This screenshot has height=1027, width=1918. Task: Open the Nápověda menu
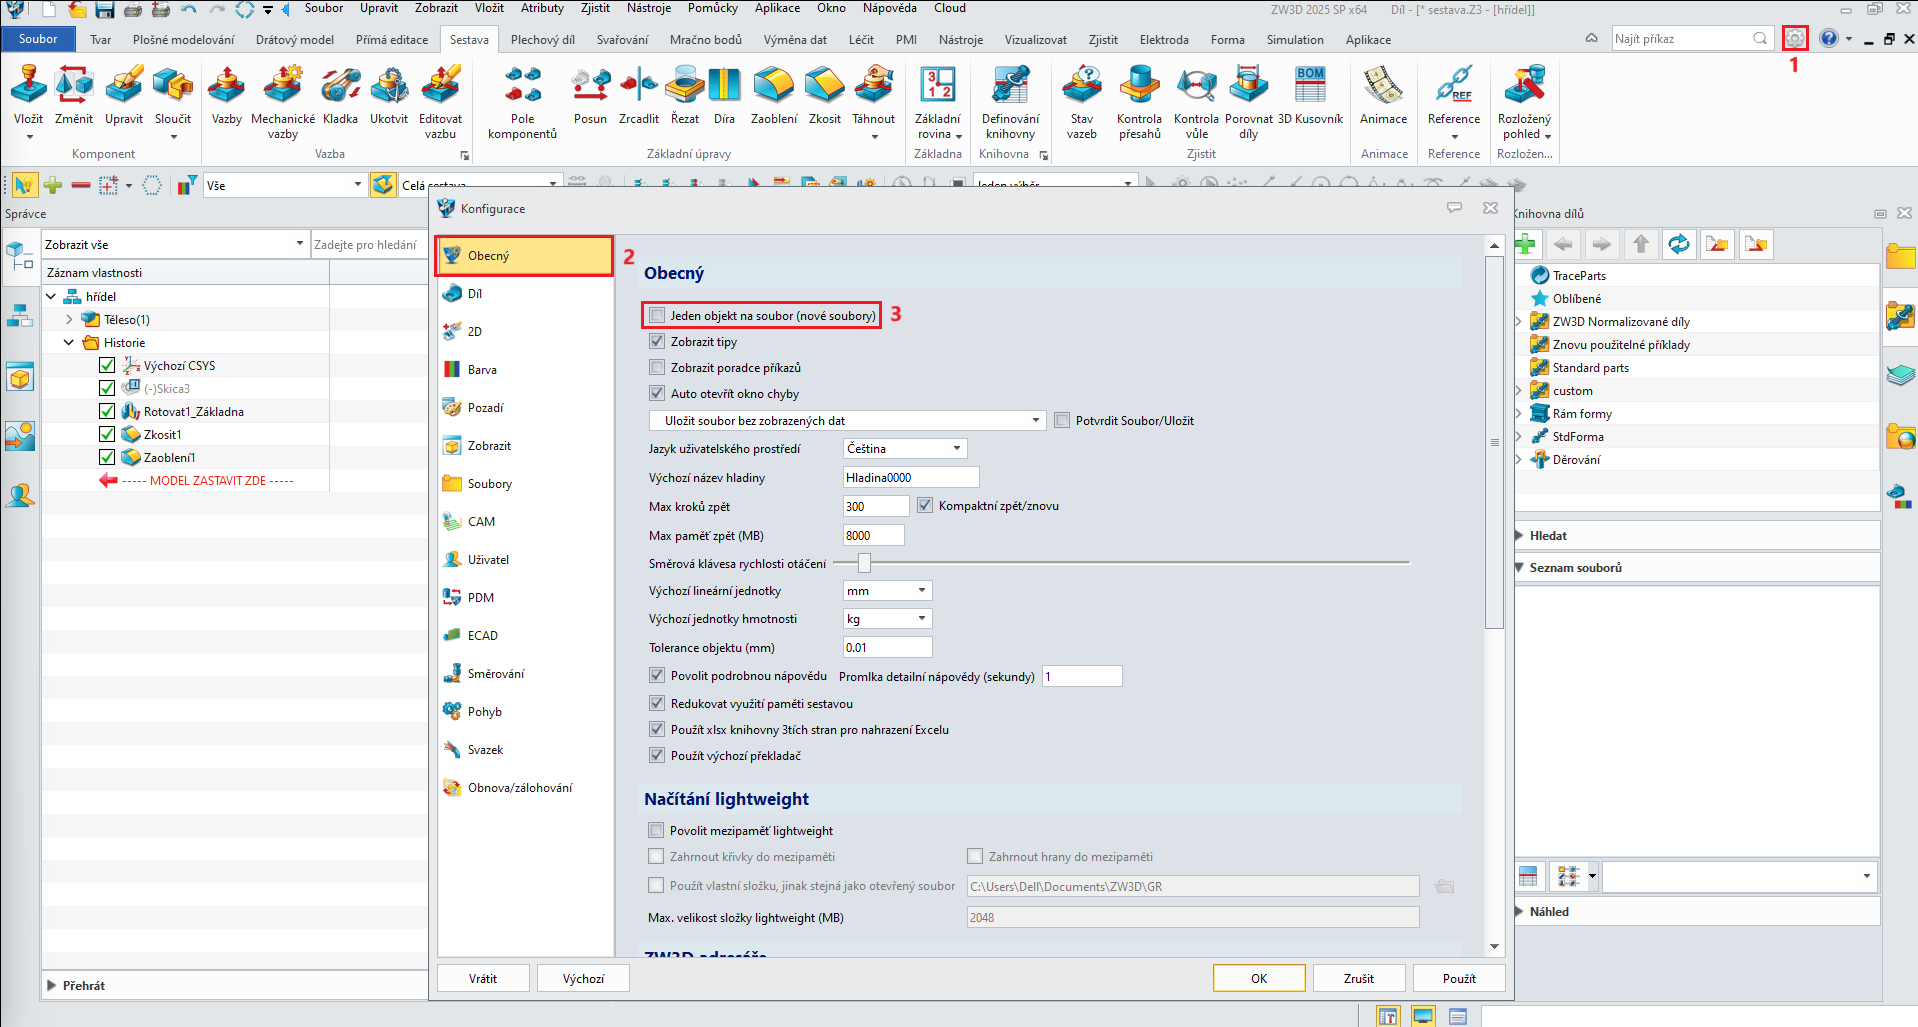(889, 8)
